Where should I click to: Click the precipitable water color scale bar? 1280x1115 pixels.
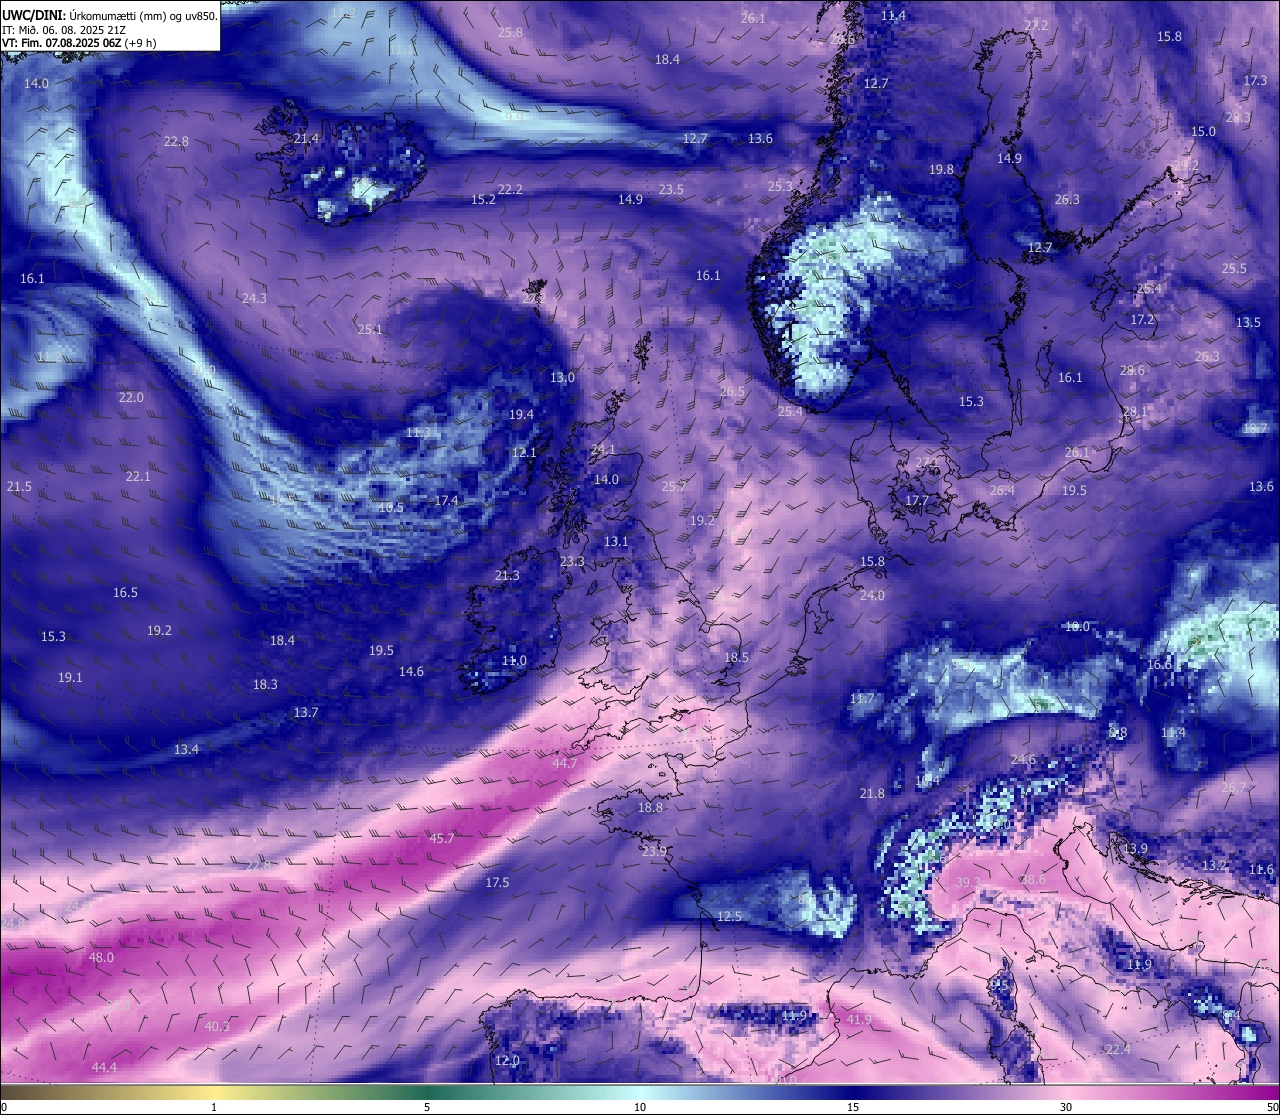tap(640, 1091)
